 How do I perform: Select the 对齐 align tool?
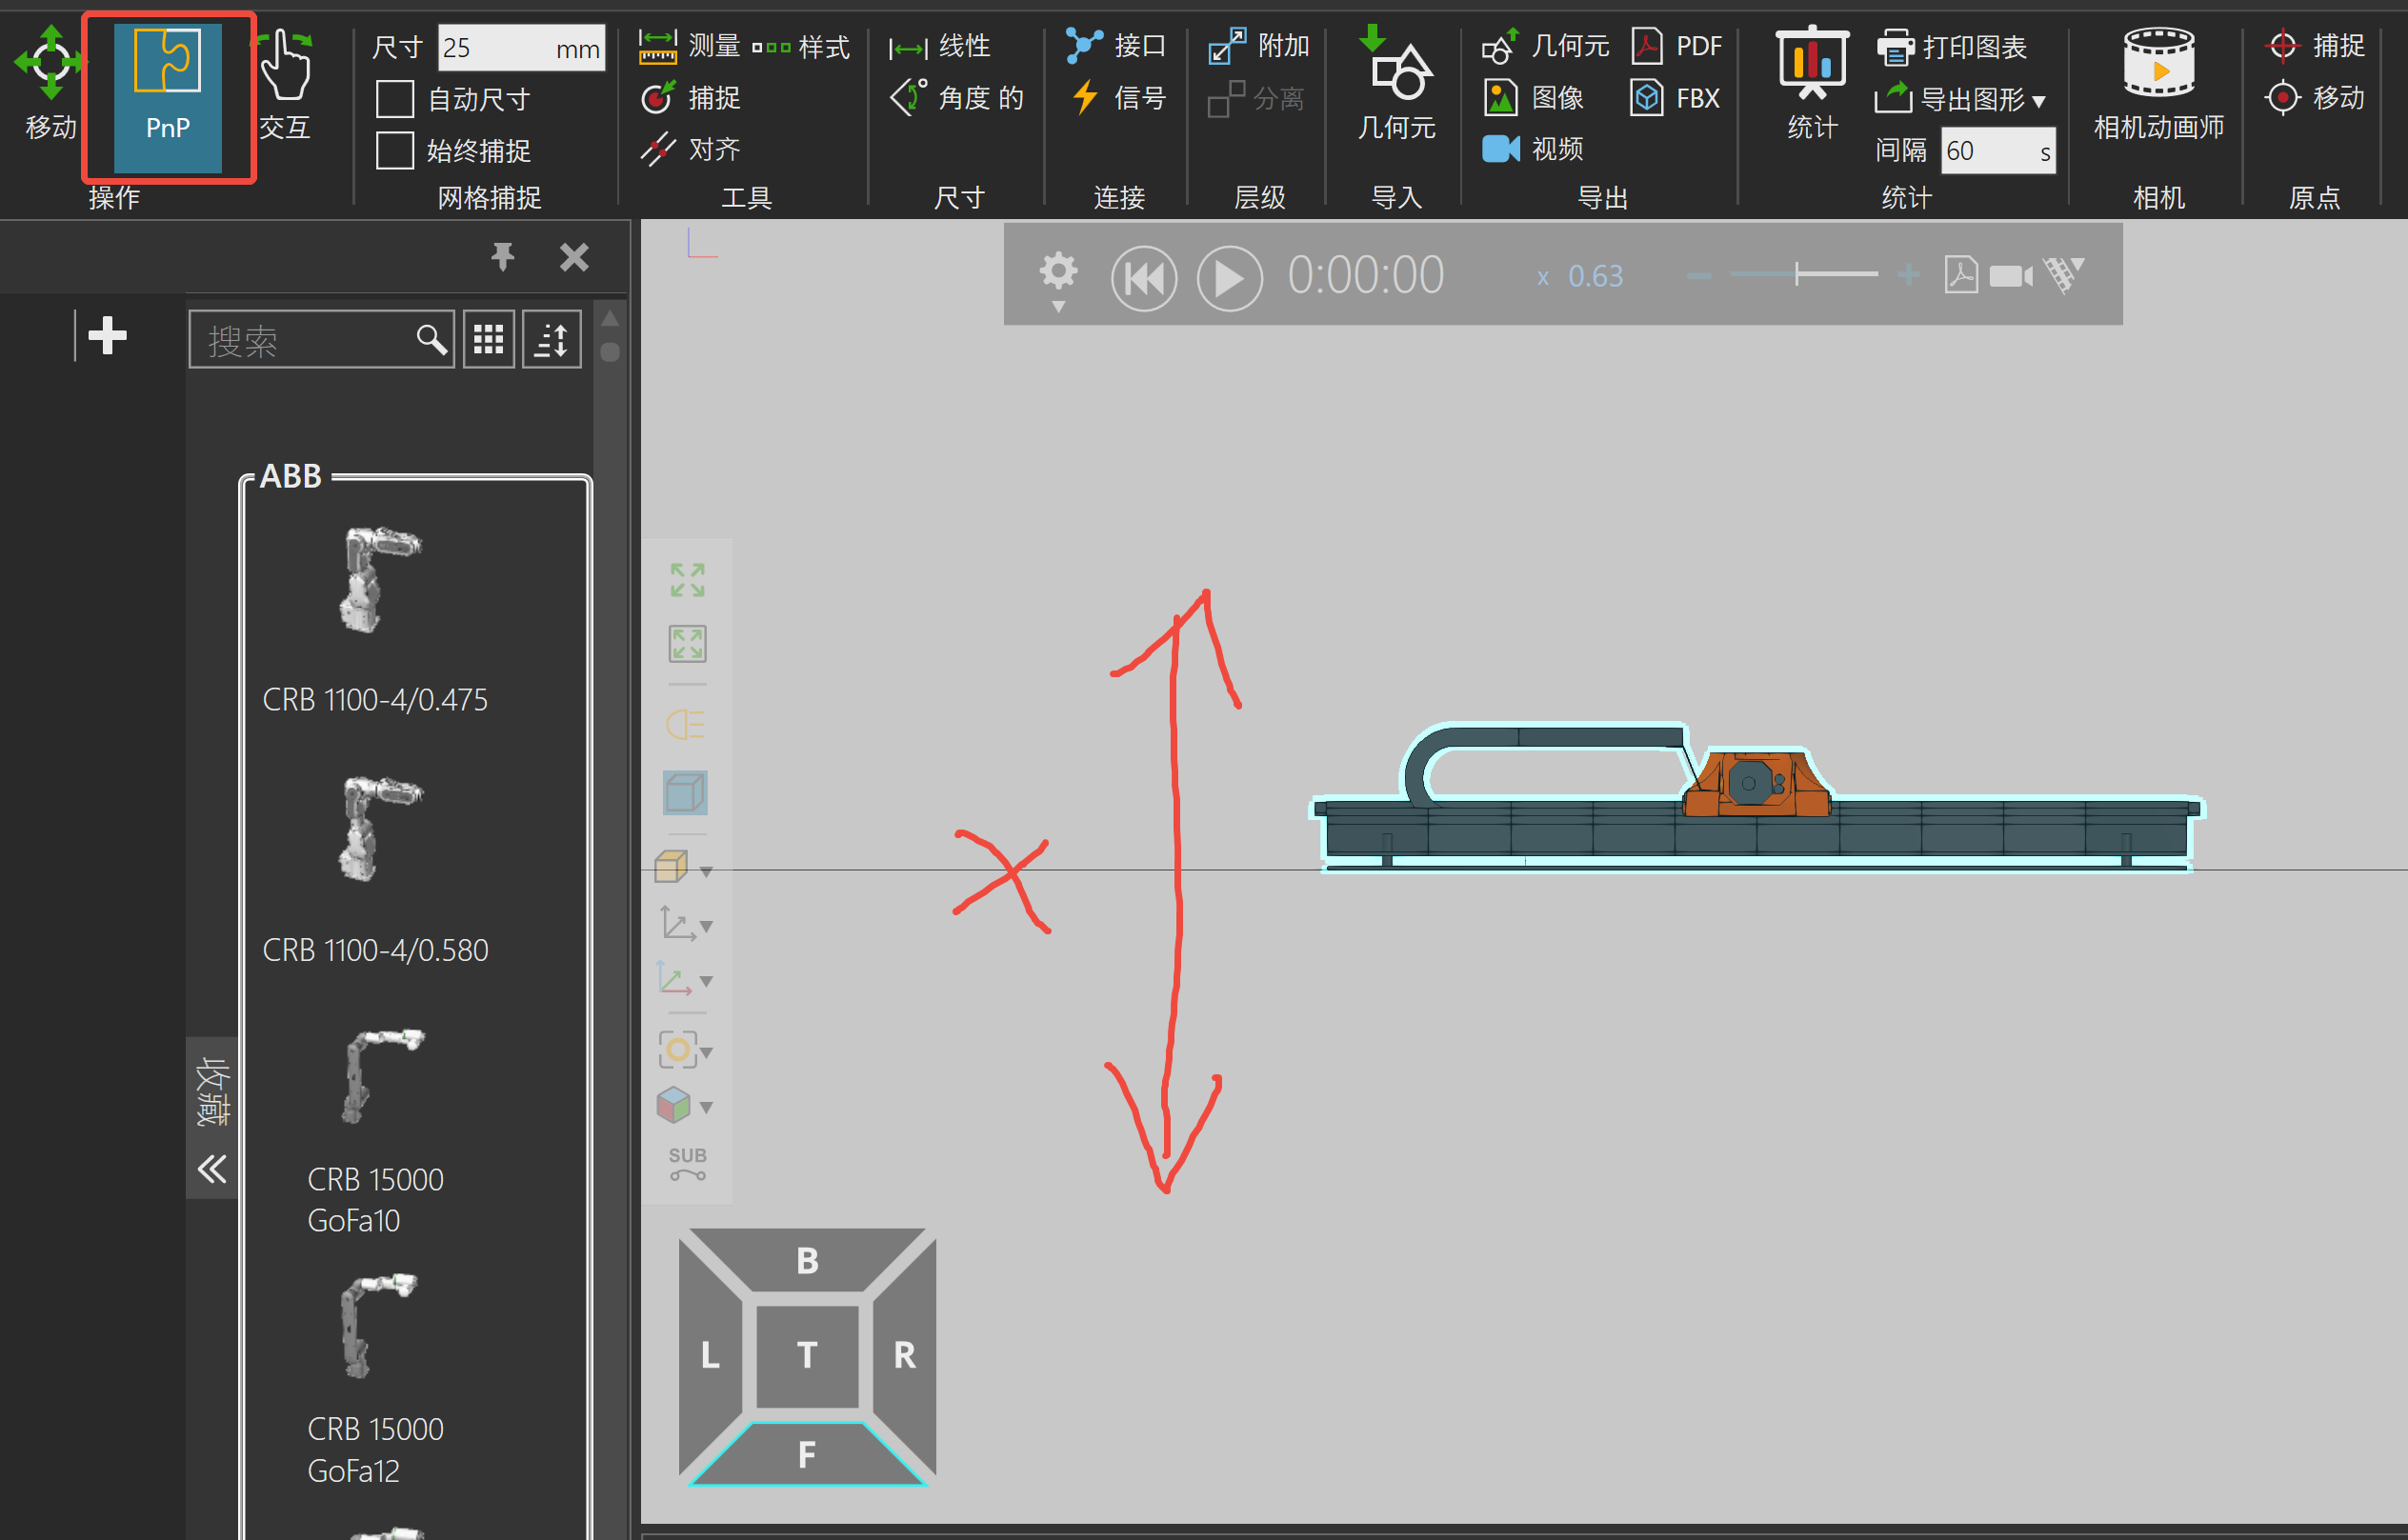[691, 149]
